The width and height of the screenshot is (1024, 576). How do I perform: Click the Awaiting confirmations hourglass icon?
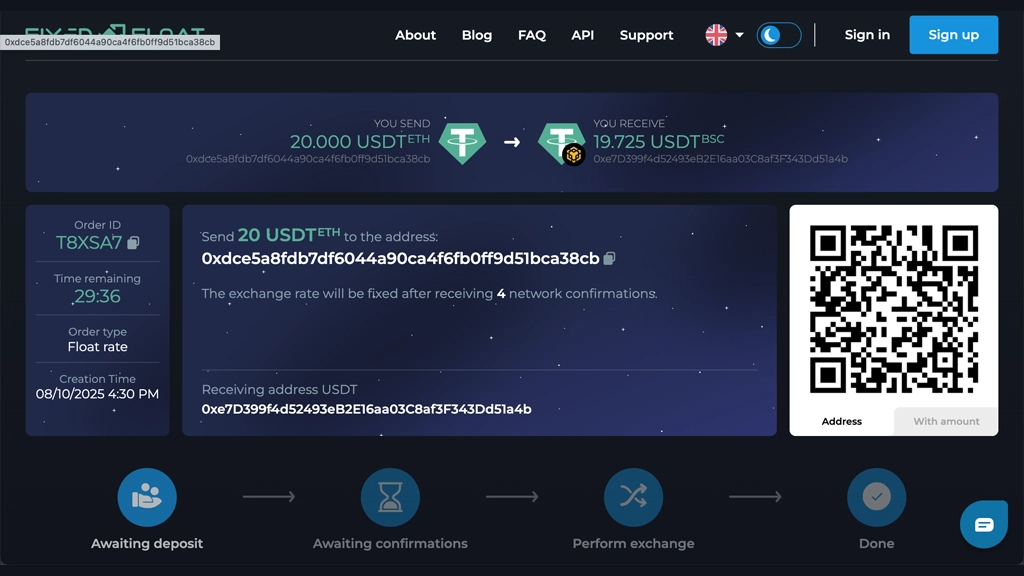390,497
